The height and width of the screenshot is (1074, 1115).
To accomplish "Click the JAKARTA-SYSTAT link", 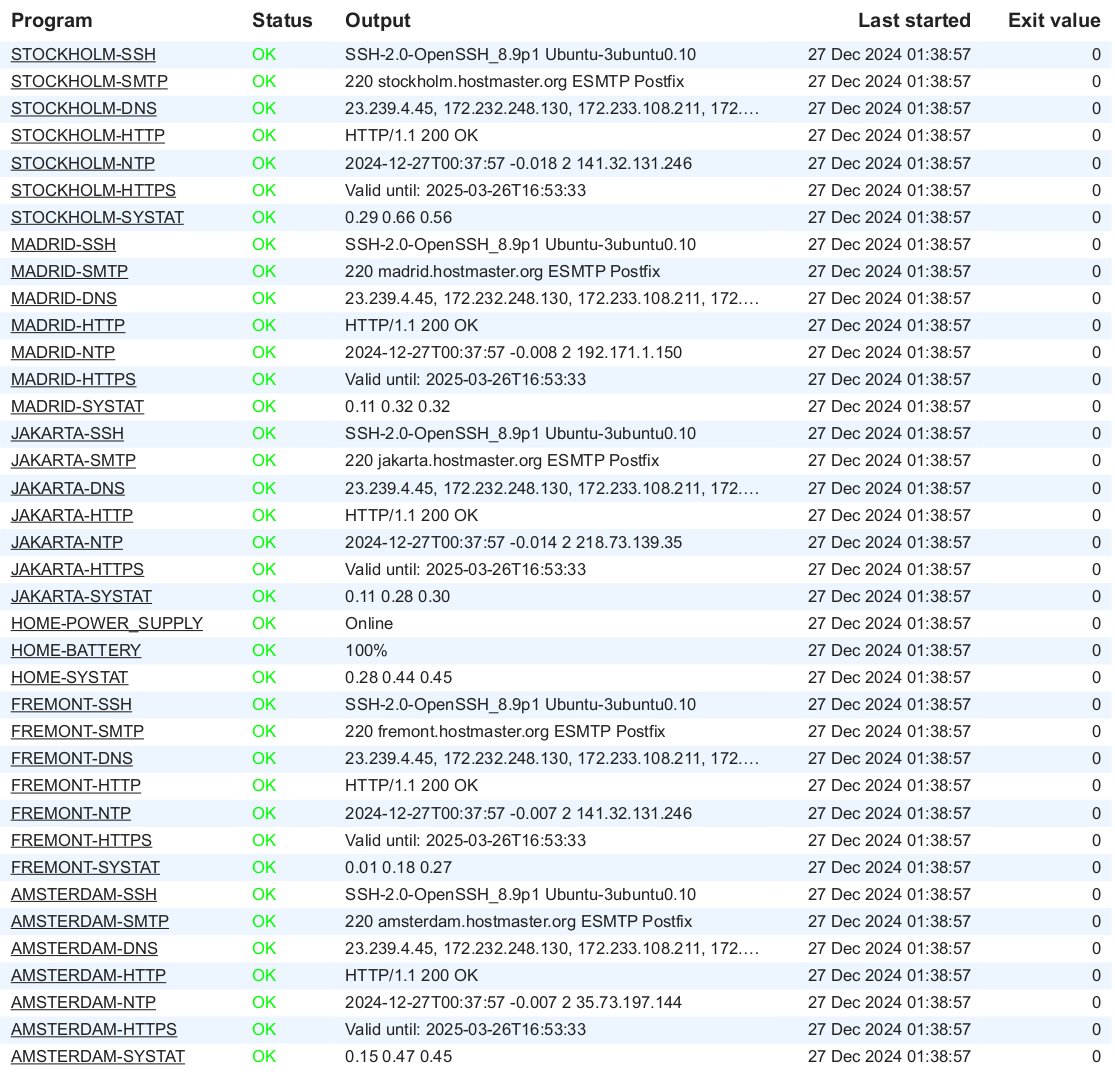I will tap(81, 596).
